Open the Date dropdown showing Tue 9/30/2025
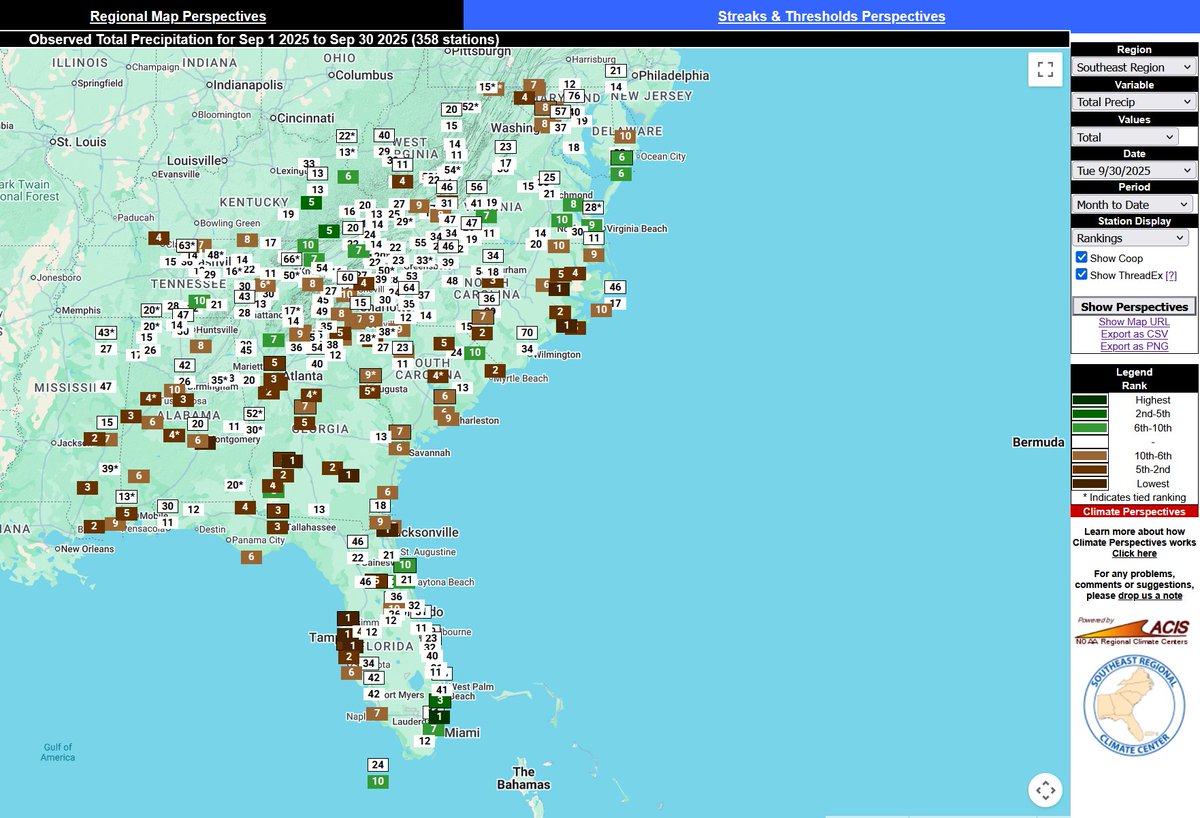The image size is (1200, 818). point(1133,171)
